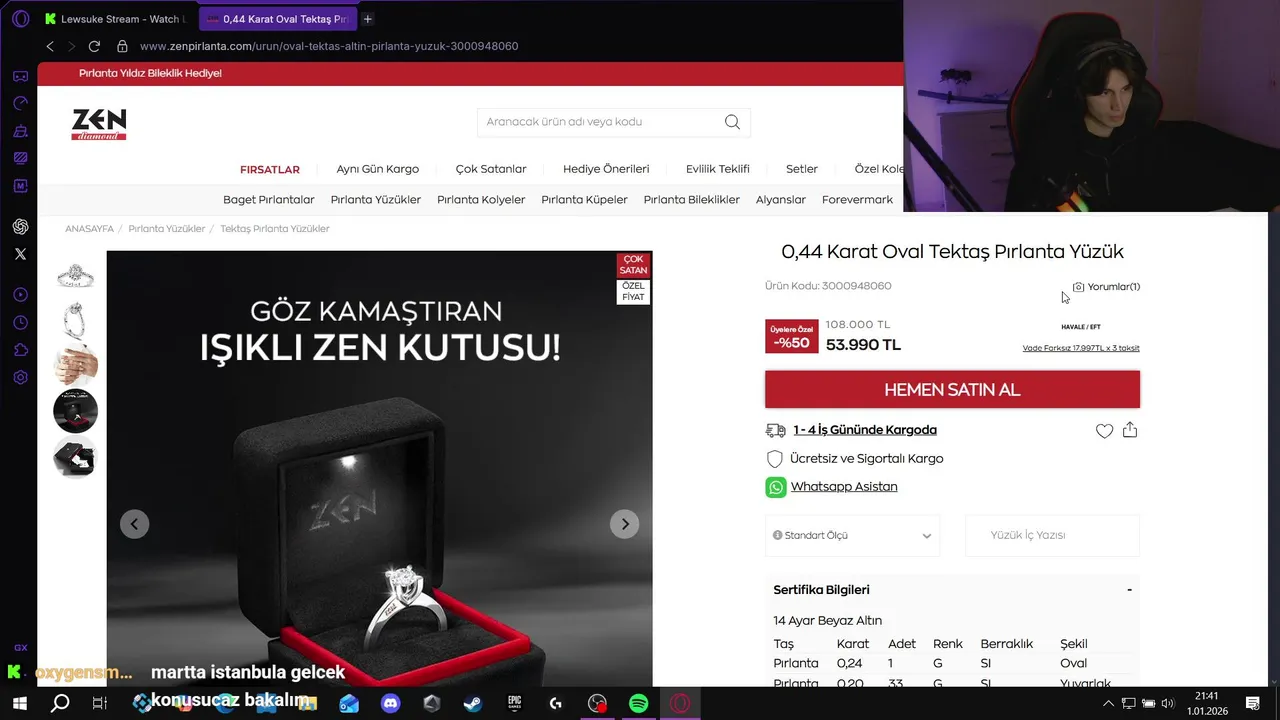Open Evlilik Teklifi menu
This screenshot has height=720, width=1280.
click(718, 169)
